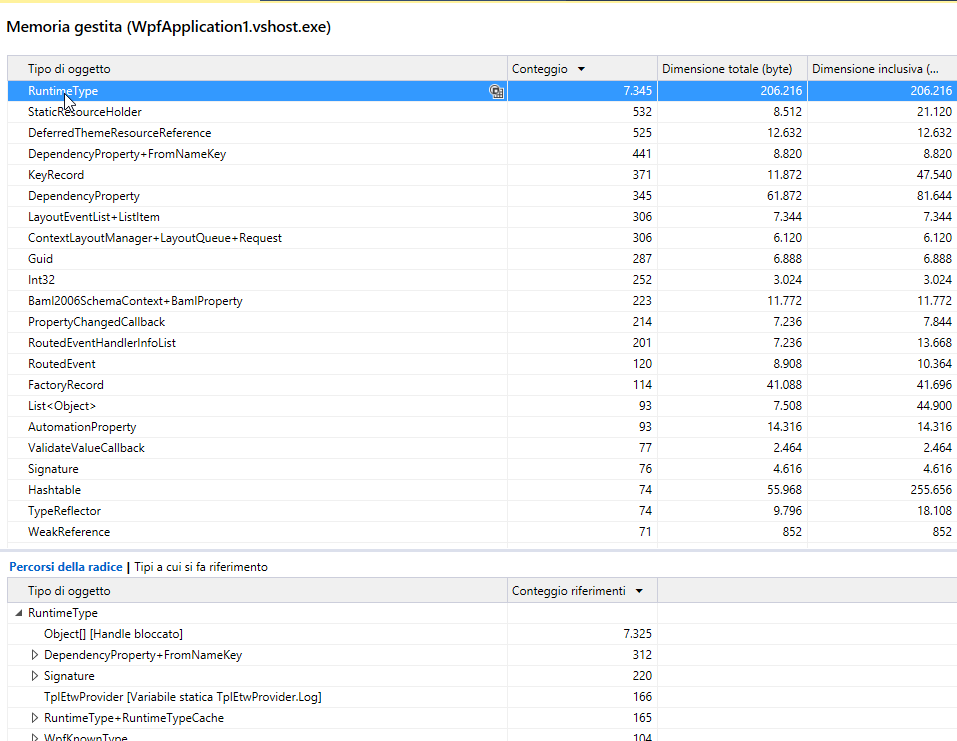The height and width of the screenshot is (741, 957).
Task: Switch to Tipi a cui si fa riferimento tab
Action: click(201, 567)
